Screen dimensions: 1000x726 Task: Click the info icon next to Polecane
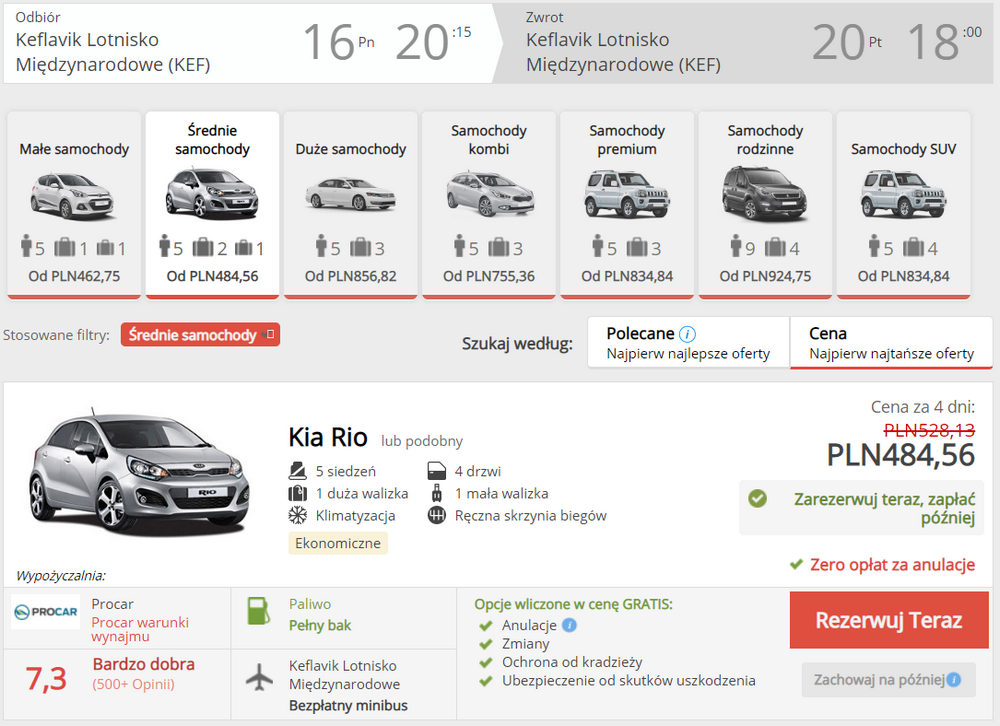[x=688, y=334]
